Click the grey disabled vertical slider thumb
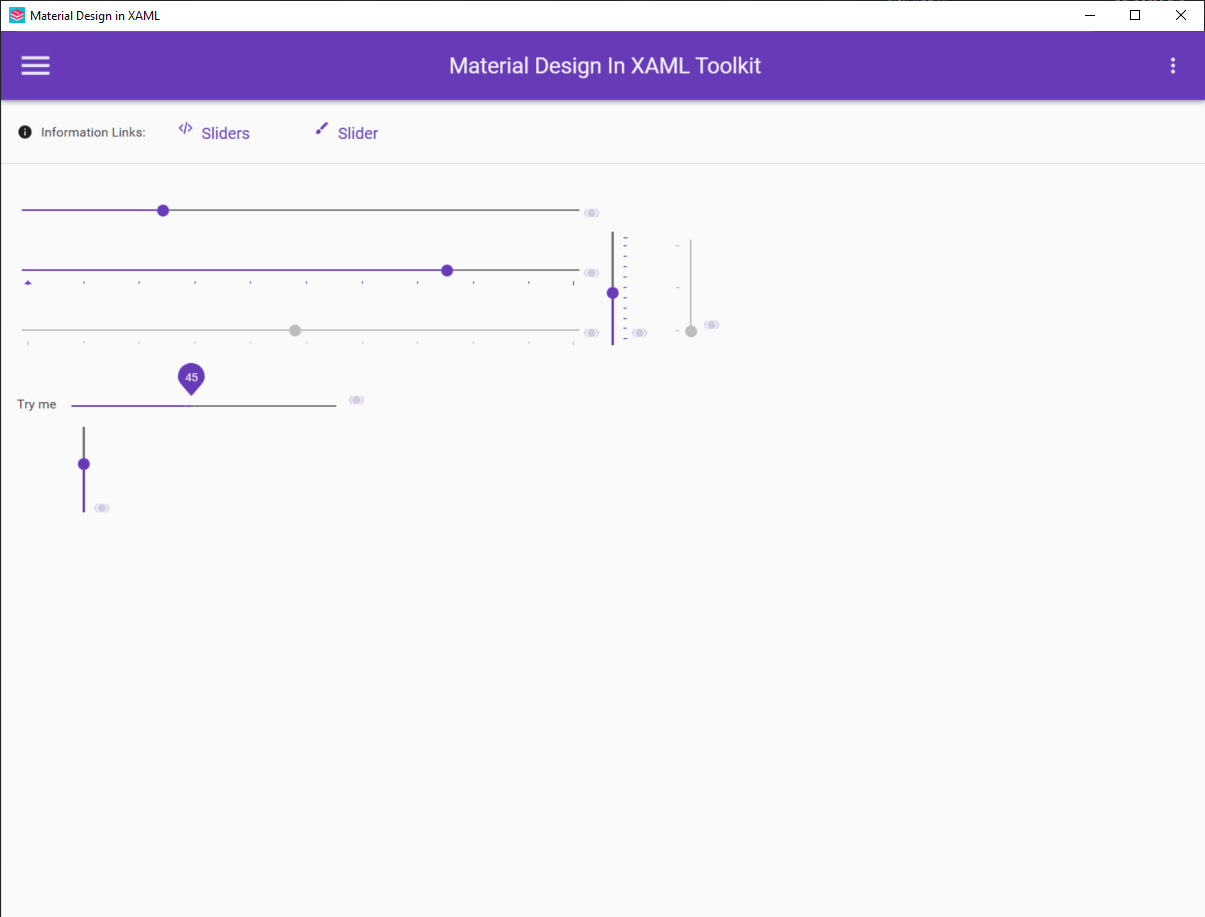Viewport: 1205px width, 917px height. pos(691,331)
